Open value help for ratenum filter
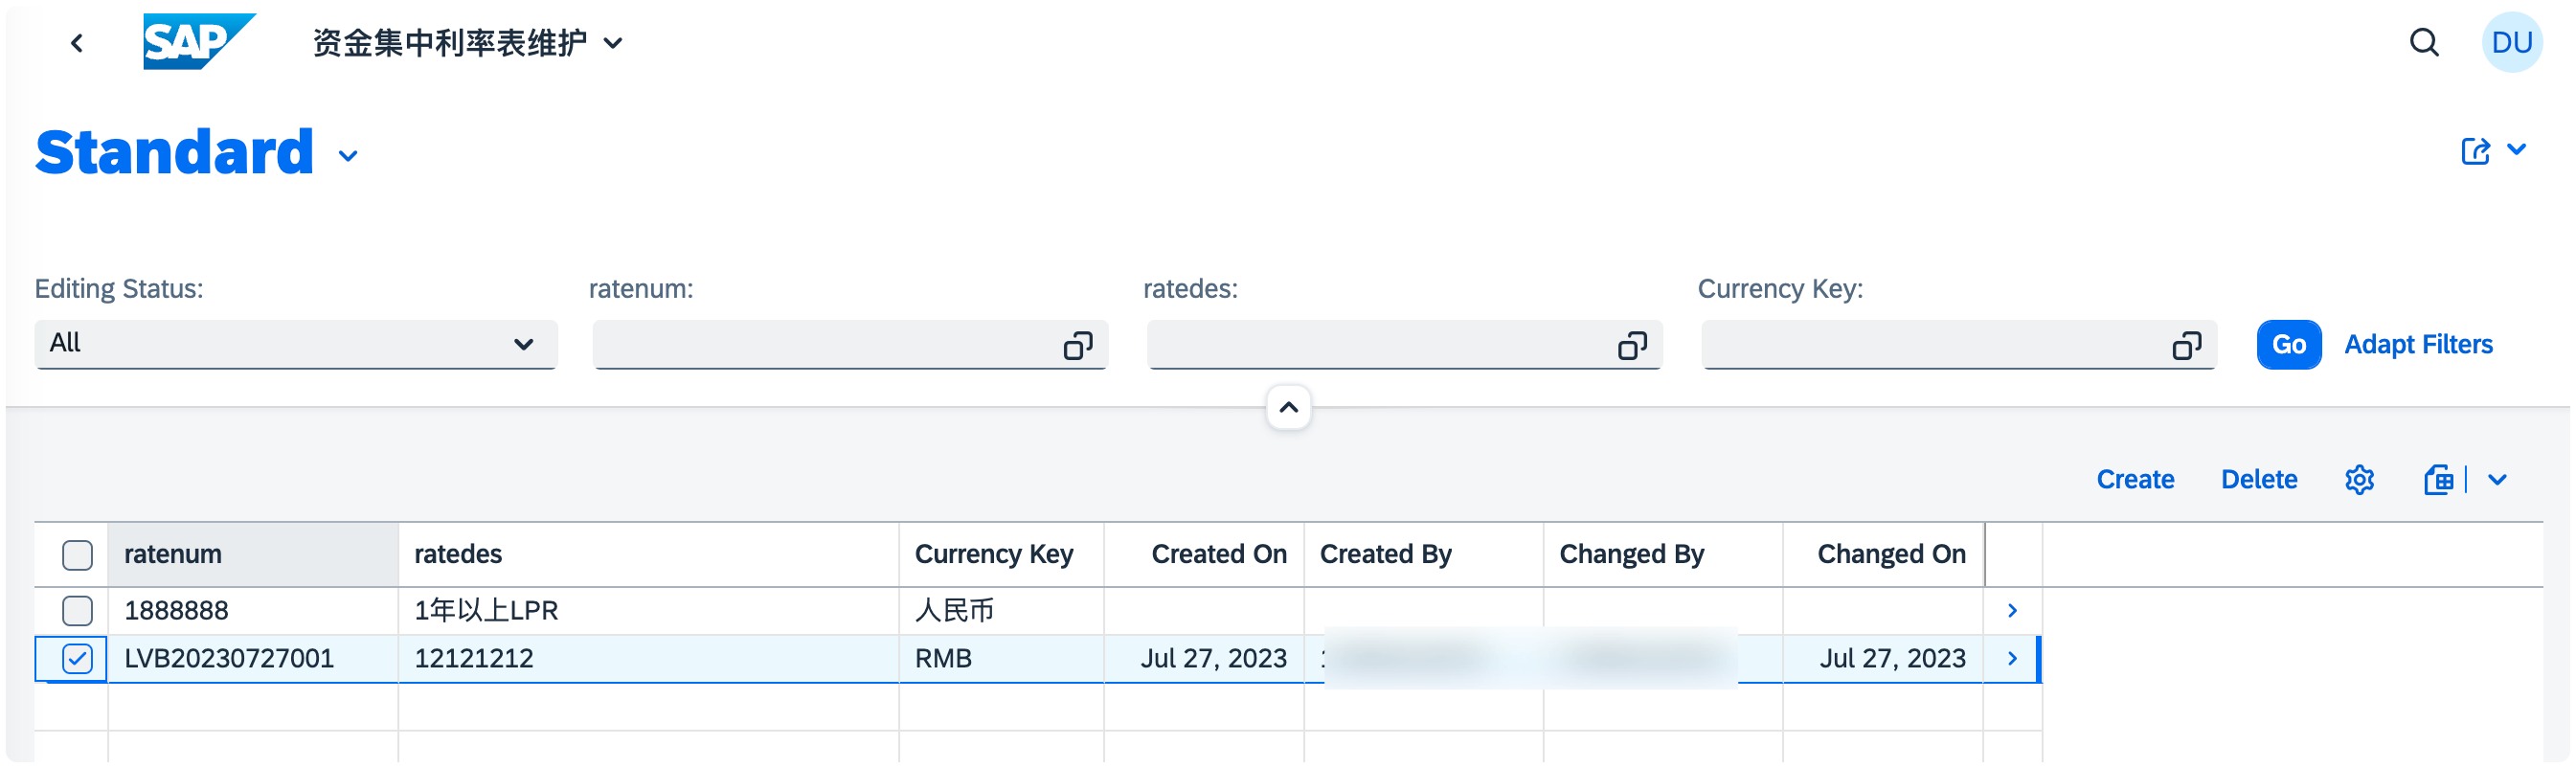 [x=1077, y=346]
